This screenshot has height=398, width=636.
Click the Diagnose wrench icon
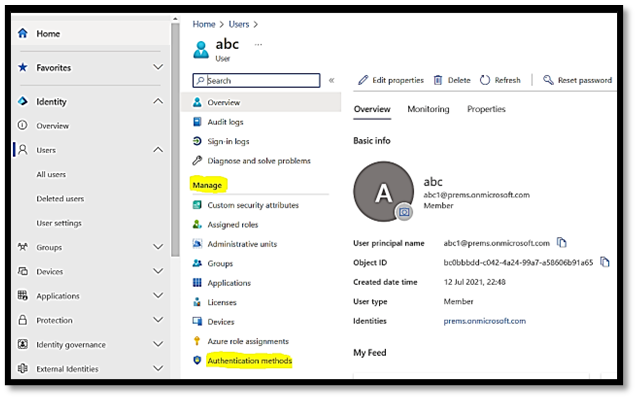(197, 161)
